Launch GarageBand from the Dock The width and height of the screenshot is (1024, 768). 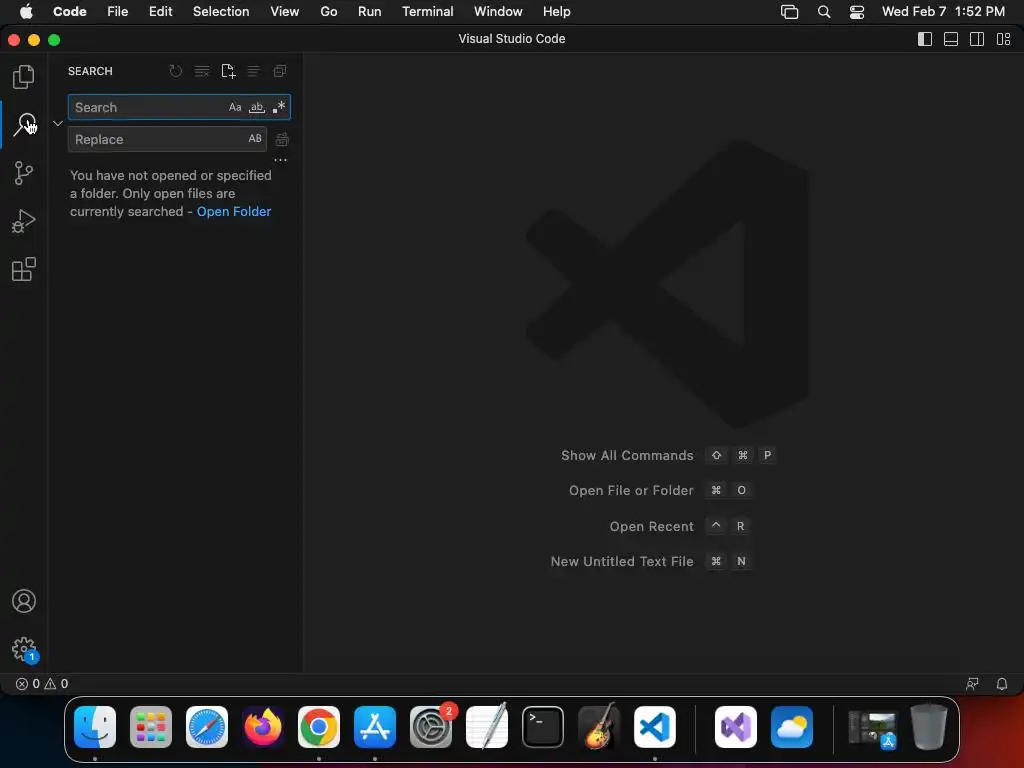coord(599,727)
